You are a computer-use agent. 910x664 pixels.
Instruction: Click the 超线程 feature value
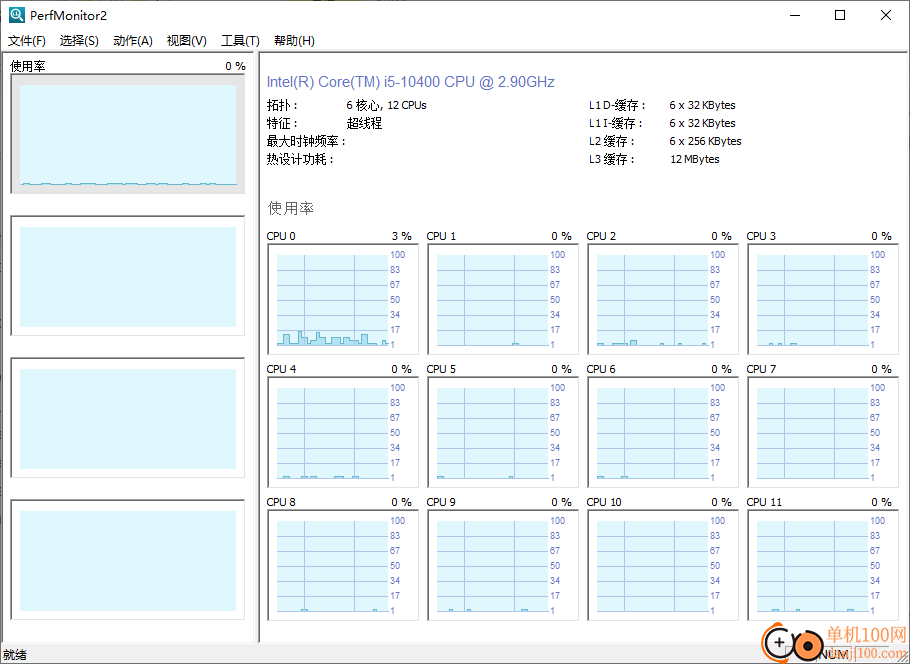pos(364,123)
